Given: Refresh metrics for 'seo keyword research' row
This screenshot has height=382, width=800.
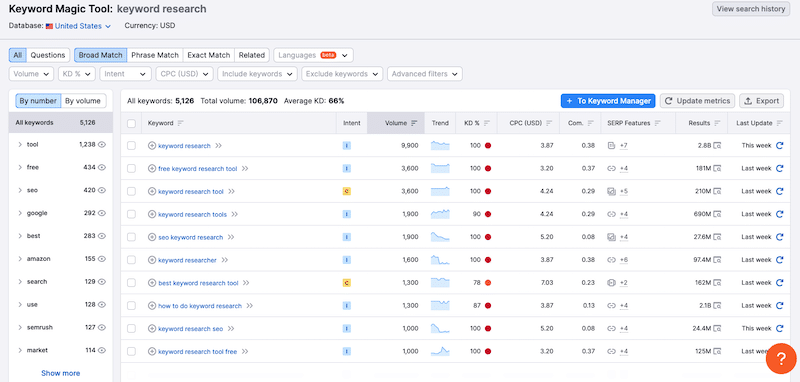Looking at the screenshot, I should [x=779, y=237].
